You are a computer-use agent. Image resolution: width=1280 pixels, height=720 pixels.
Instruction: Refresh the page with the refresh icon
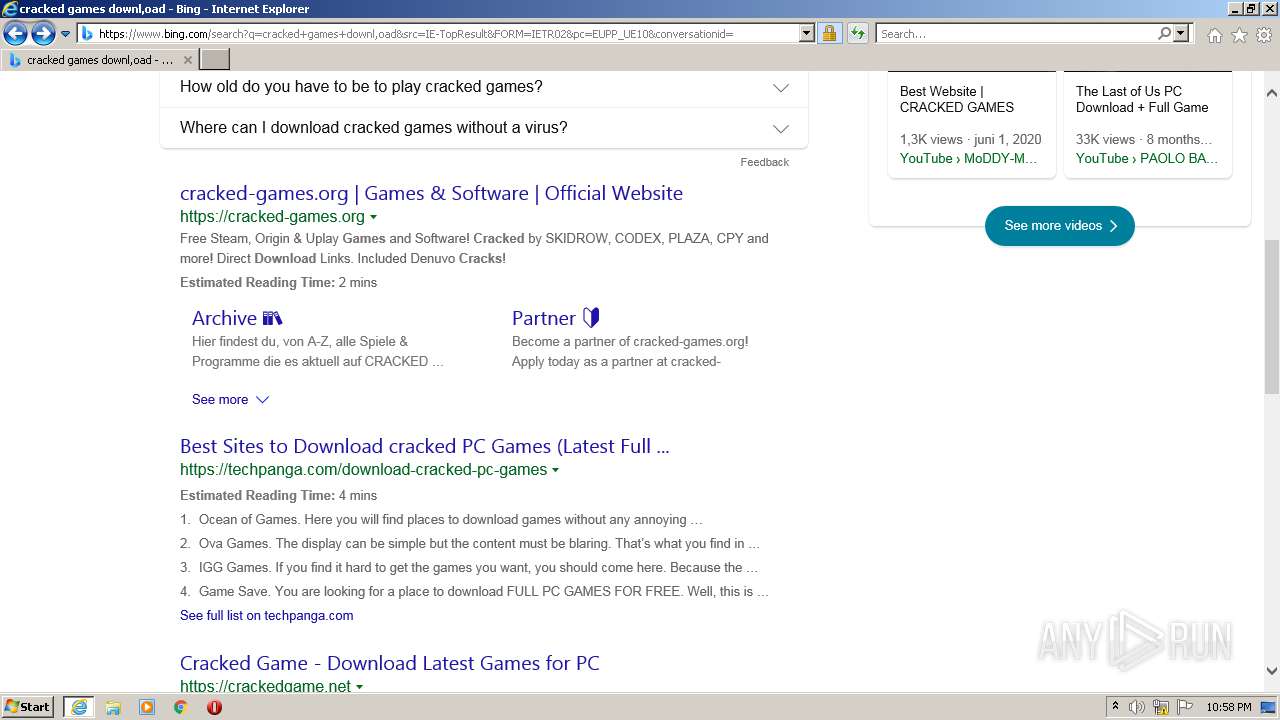tap(857, 34)
